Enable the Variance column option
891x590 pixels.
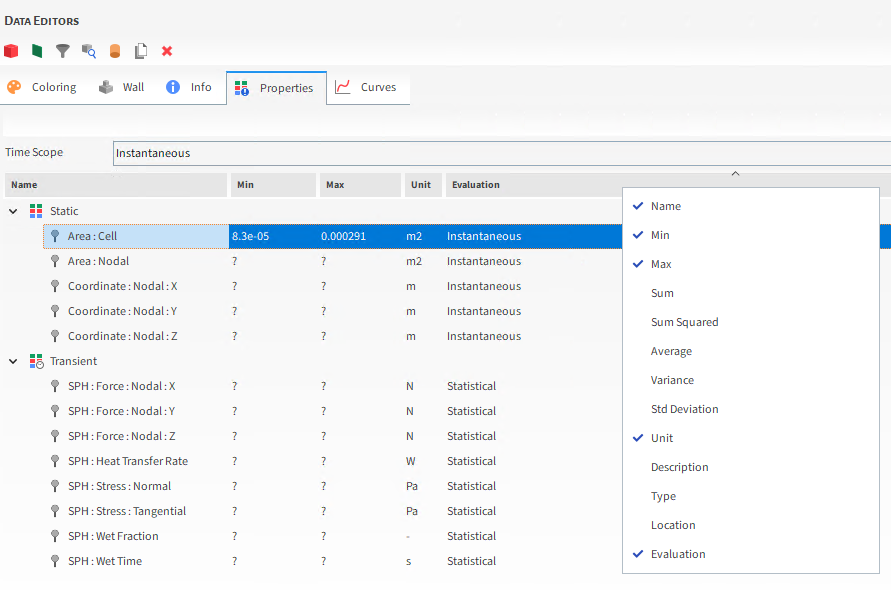tap(750, 380)
